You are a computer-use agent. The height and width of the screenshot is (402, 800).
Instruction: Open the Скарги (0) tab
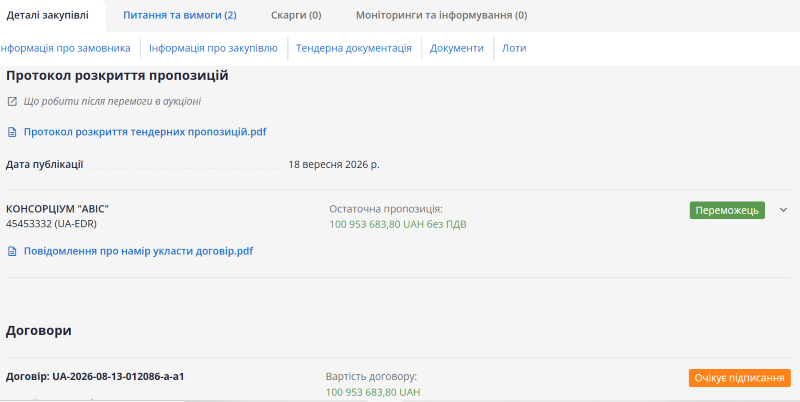coord(296,15)
